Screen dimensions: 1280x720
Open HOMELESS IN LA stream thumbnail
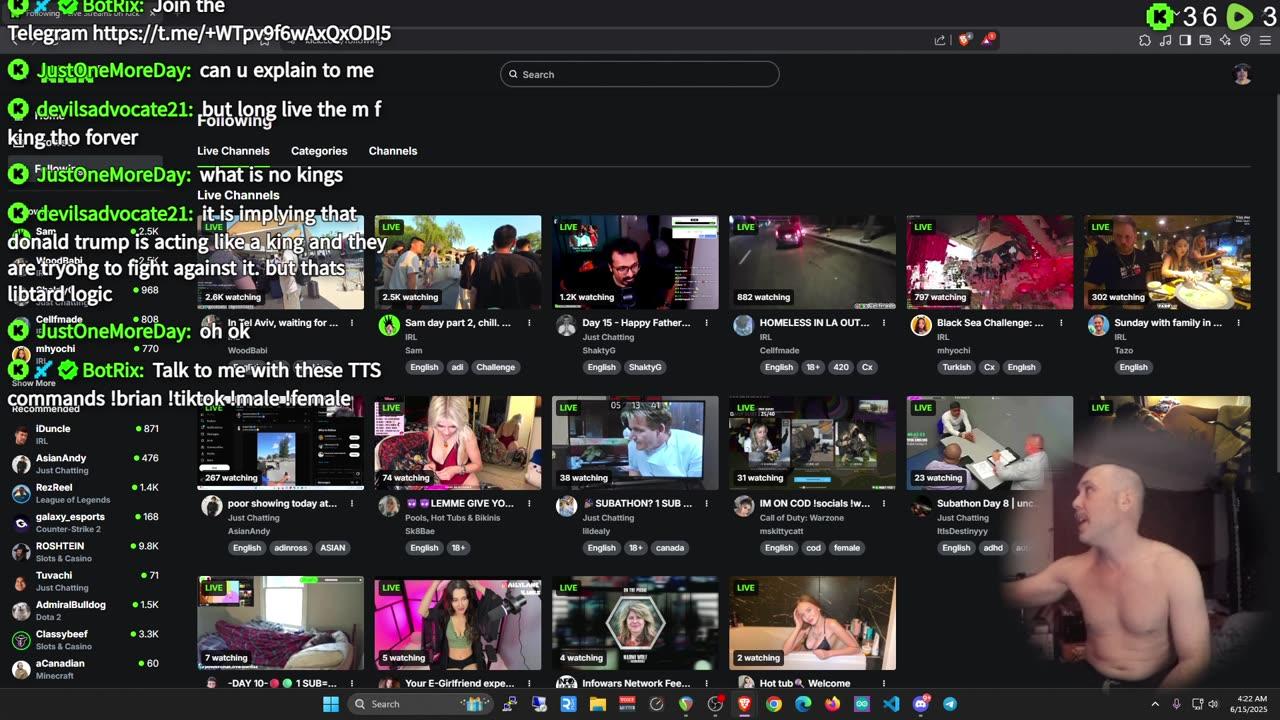tap(812, 262)
